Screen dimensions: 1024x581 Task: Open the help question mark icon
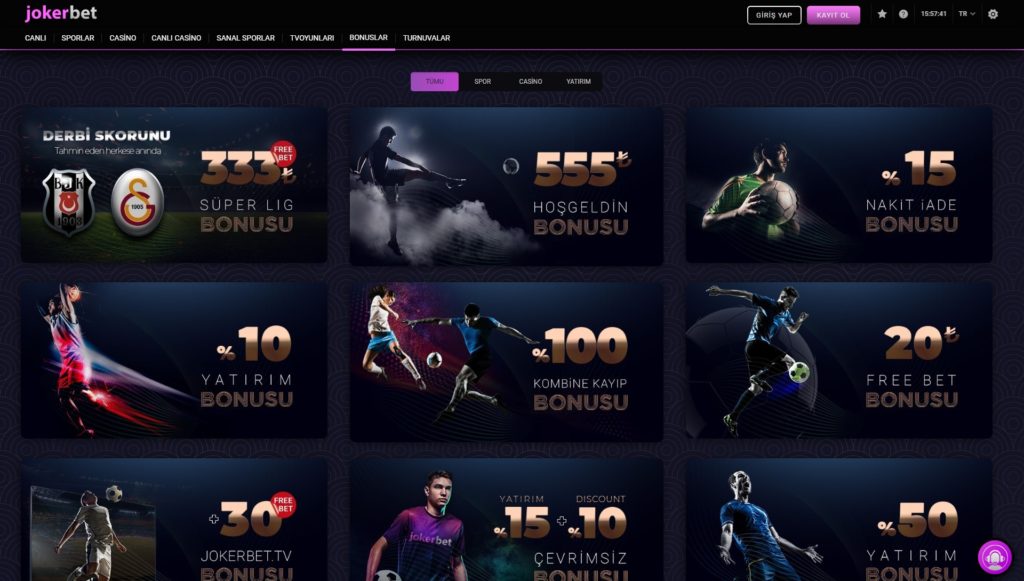(x=903, y=14)
